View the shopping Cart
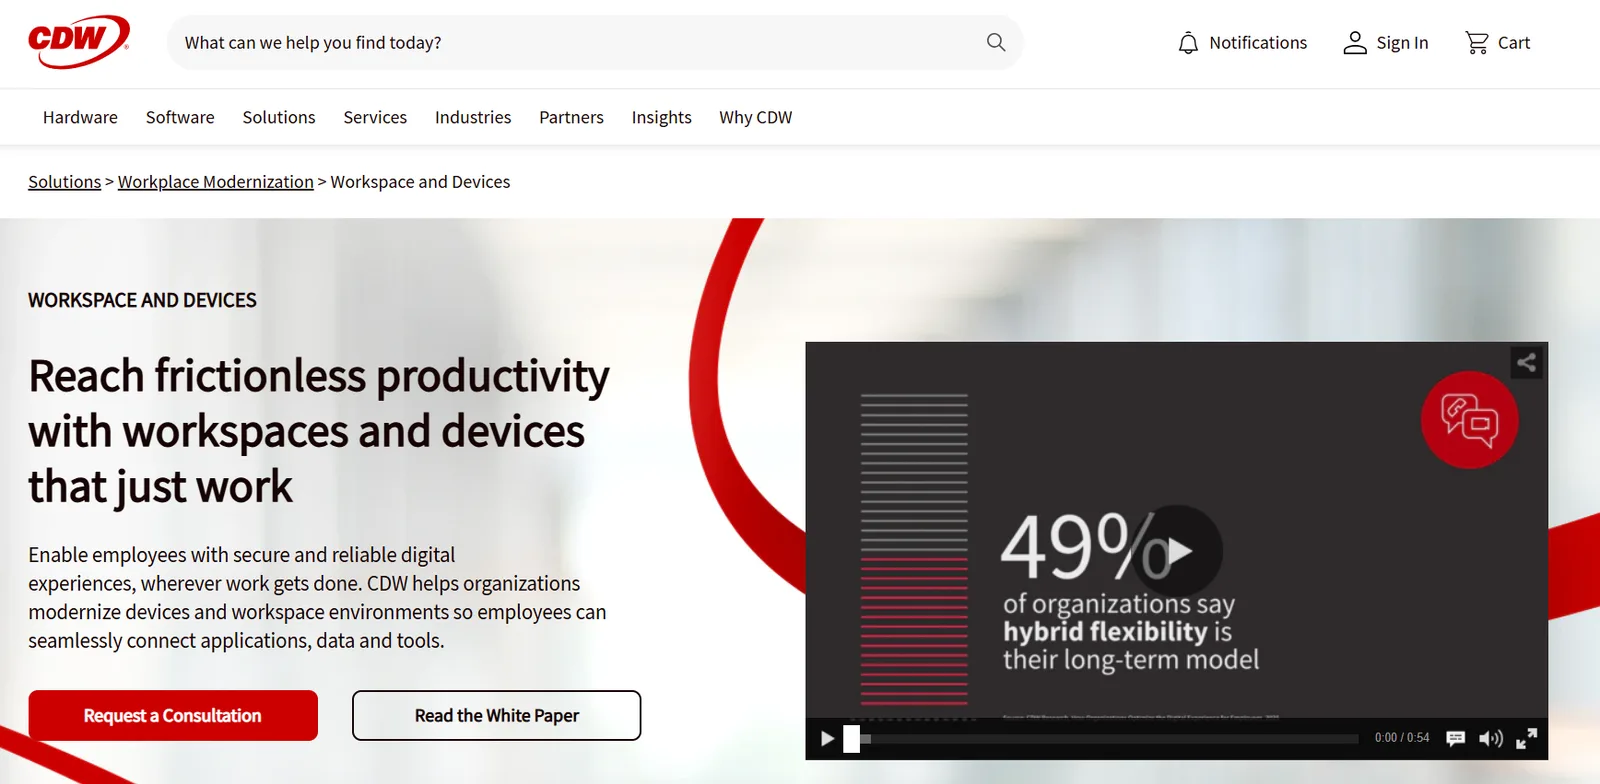The width and height of the screenshot is (1600, 784). [x=1497, y=43]
